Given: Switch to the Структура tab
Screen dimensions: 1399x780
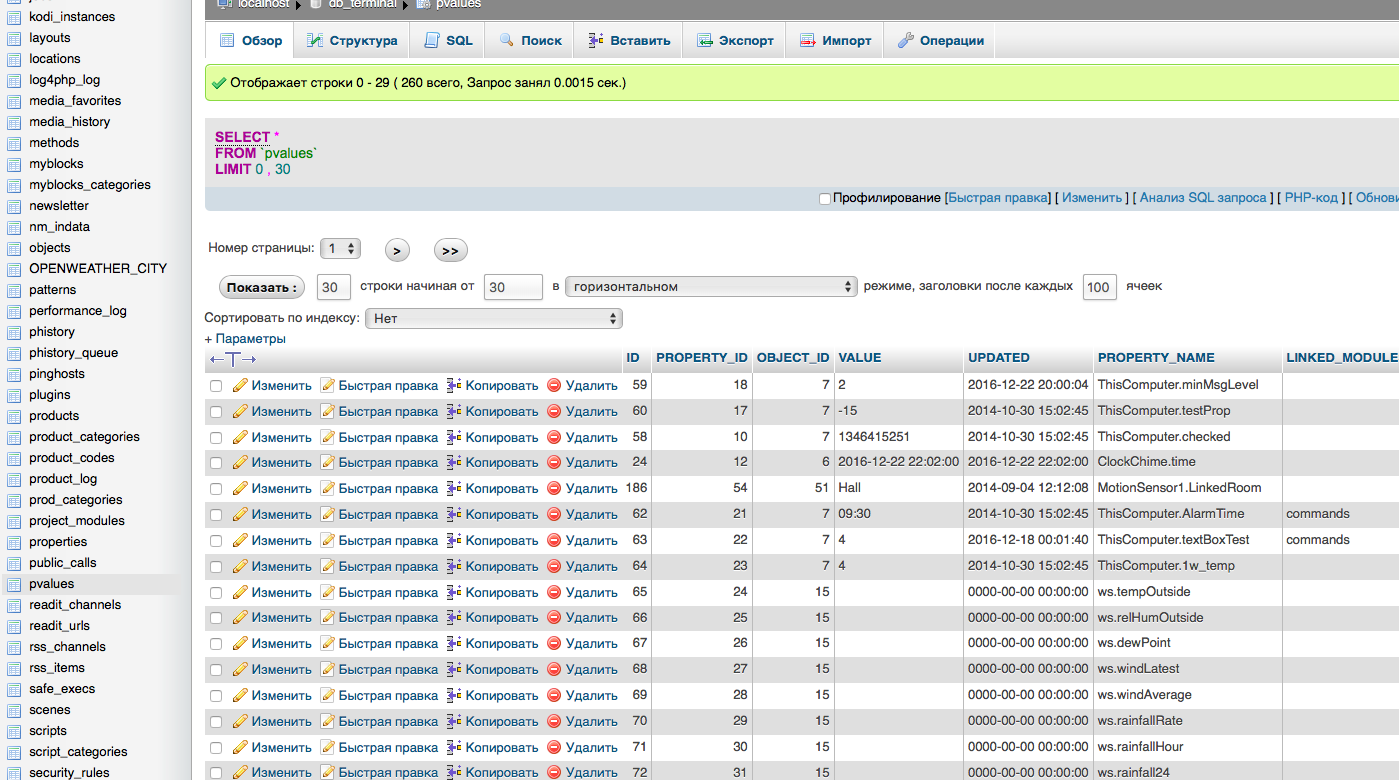Looking at the screenshot, I should point(352,41).
